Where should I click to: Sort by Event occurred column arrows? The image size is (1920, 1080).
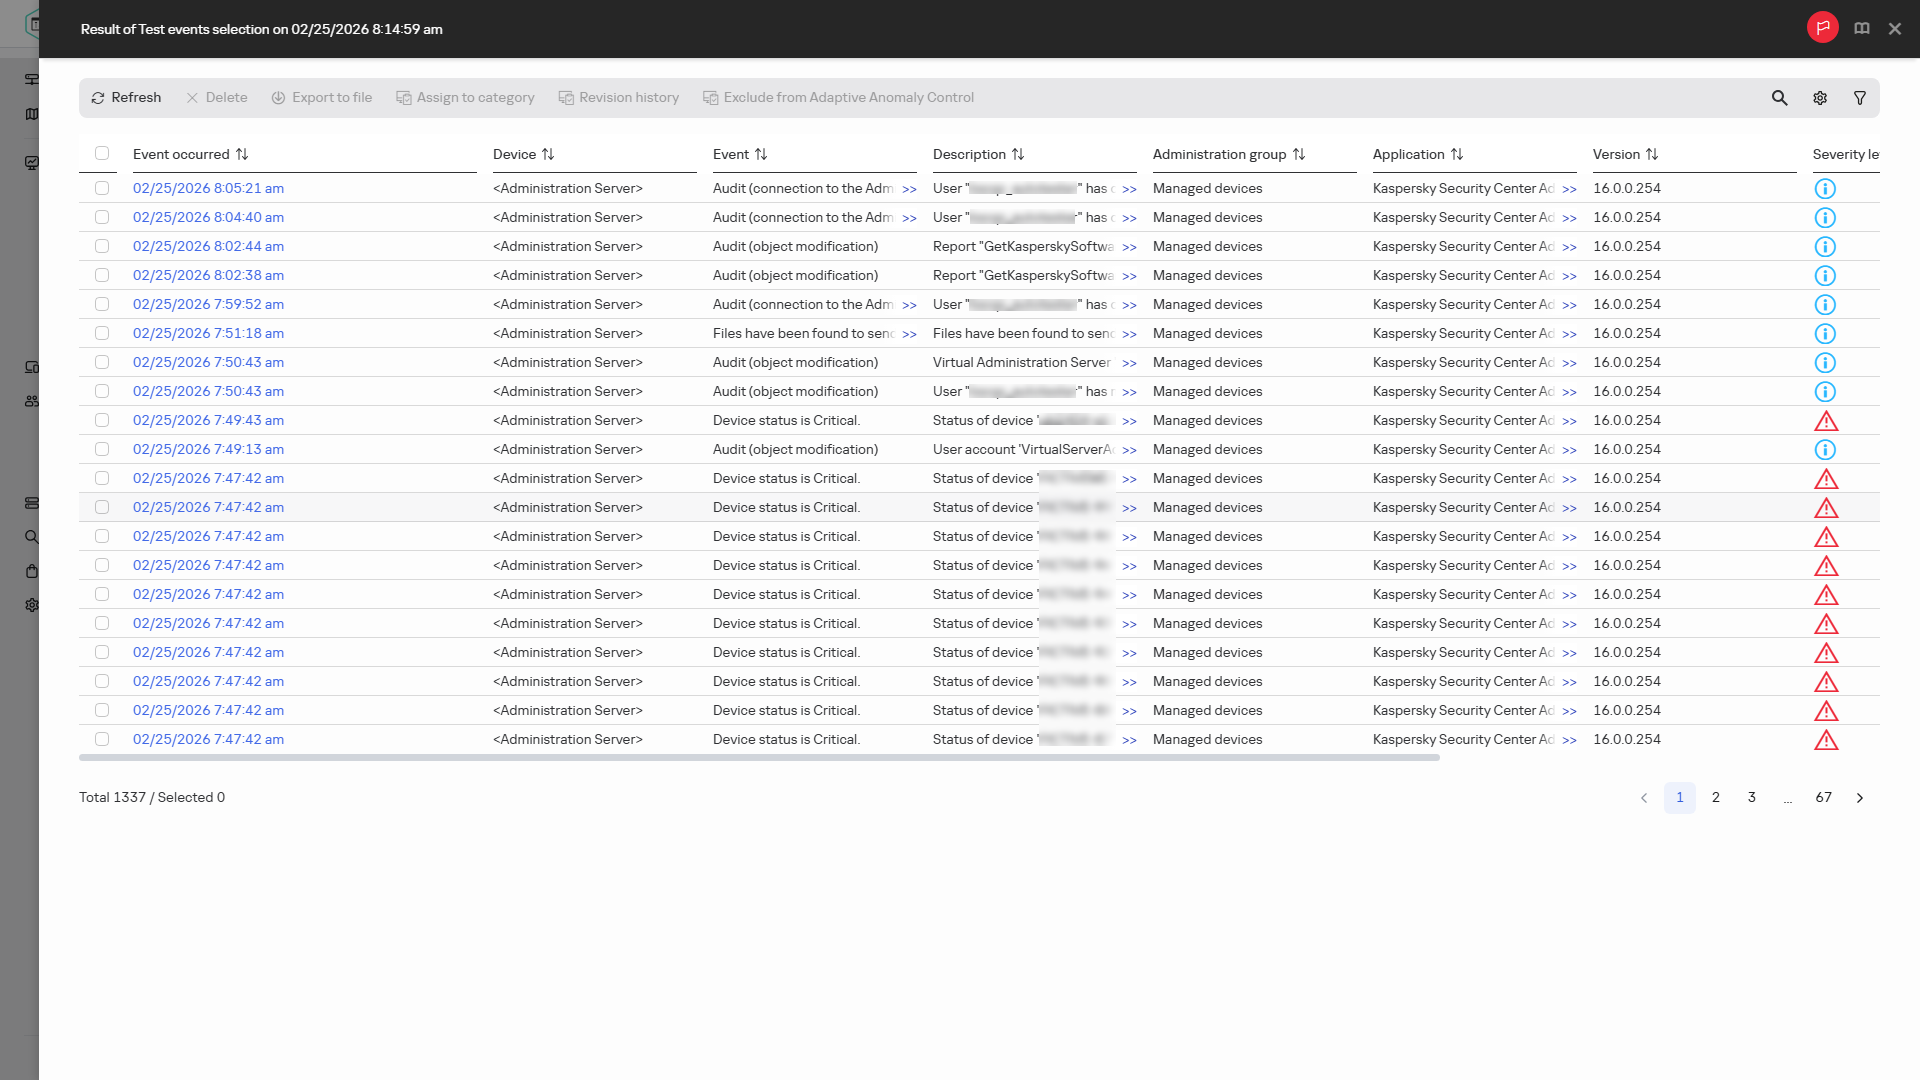pyautogui.click(x=242, y=154)
